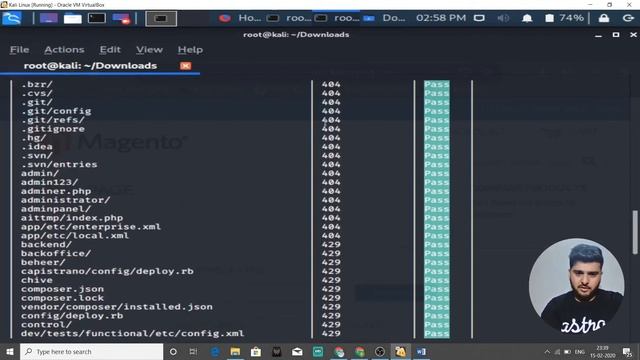
Task: Open the Actions menu in terminal
Action: tap(64, 50)
